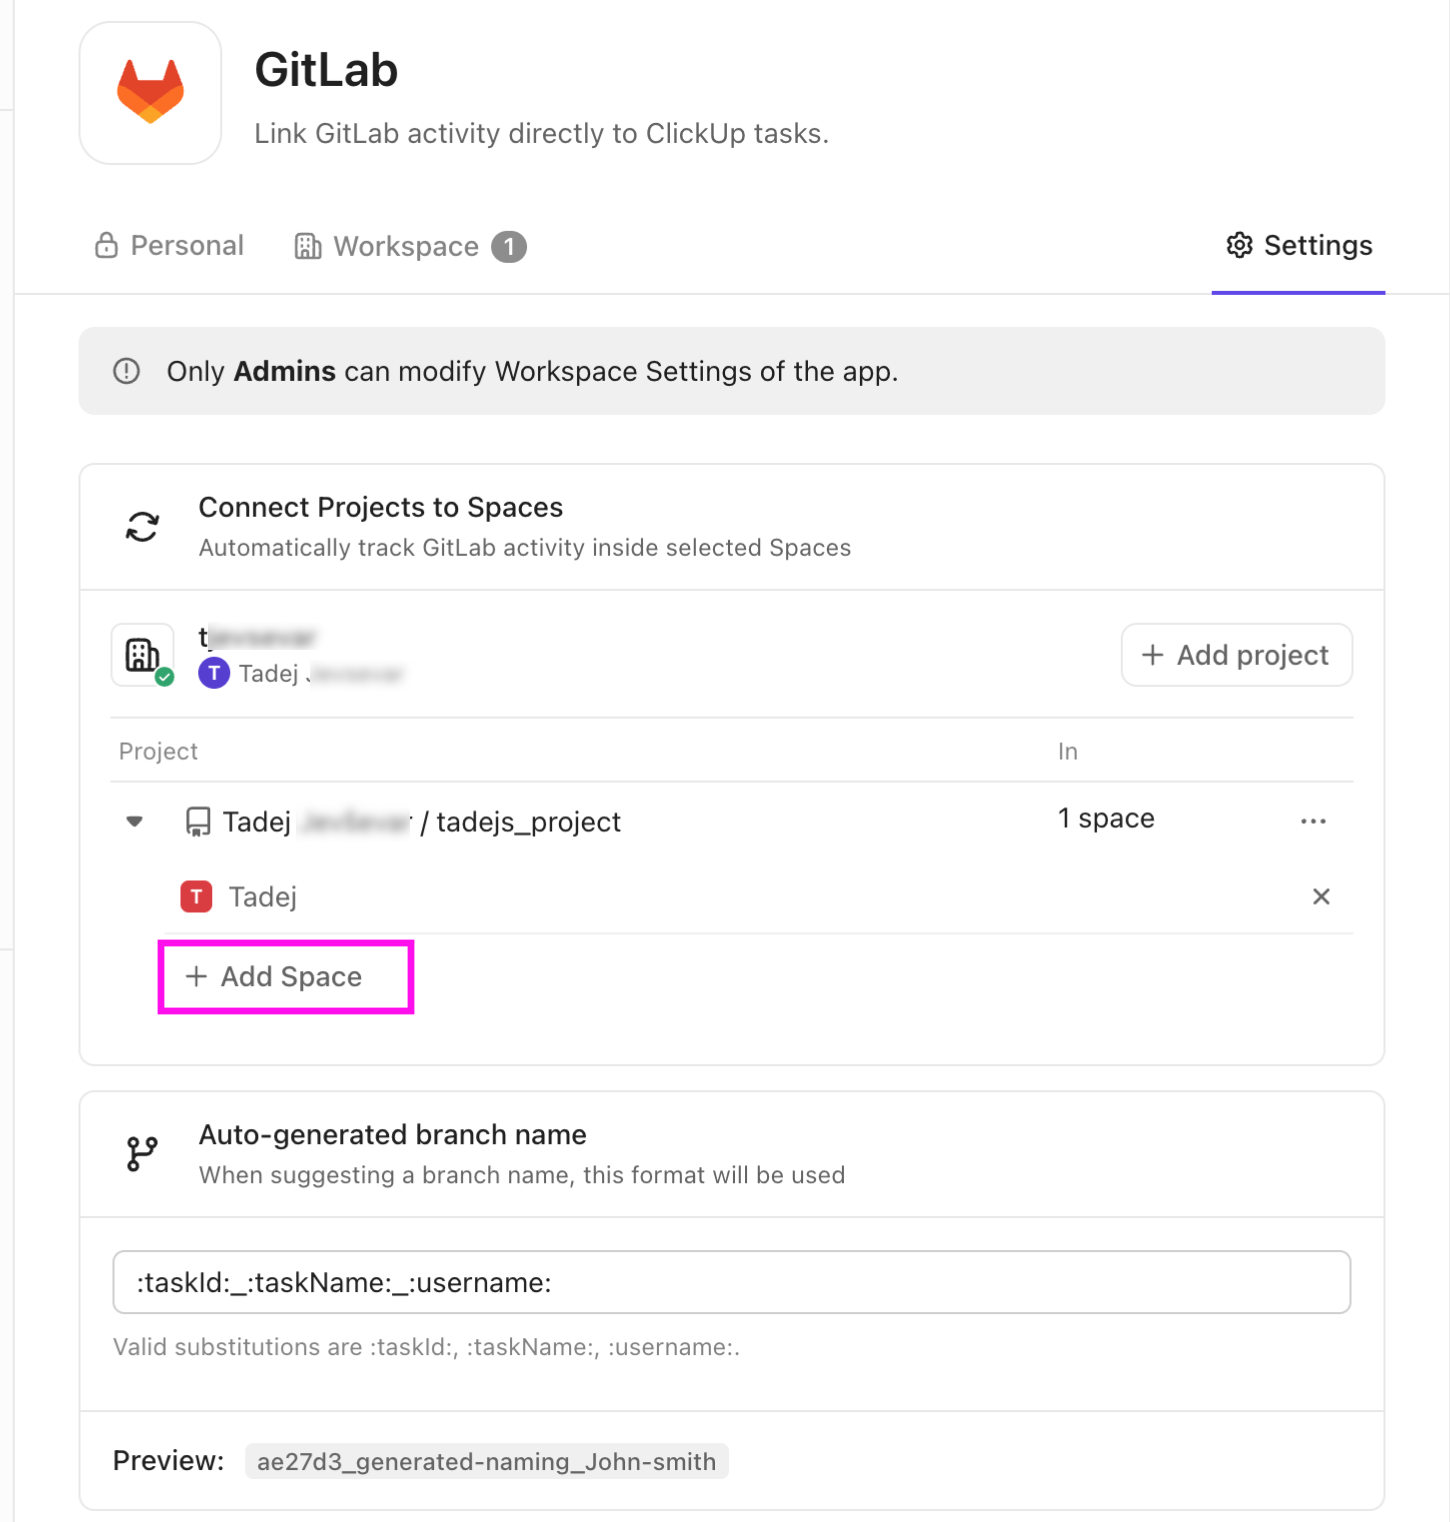
Task: Click the info circle icon in admins notice
Action: pos(126,371)
